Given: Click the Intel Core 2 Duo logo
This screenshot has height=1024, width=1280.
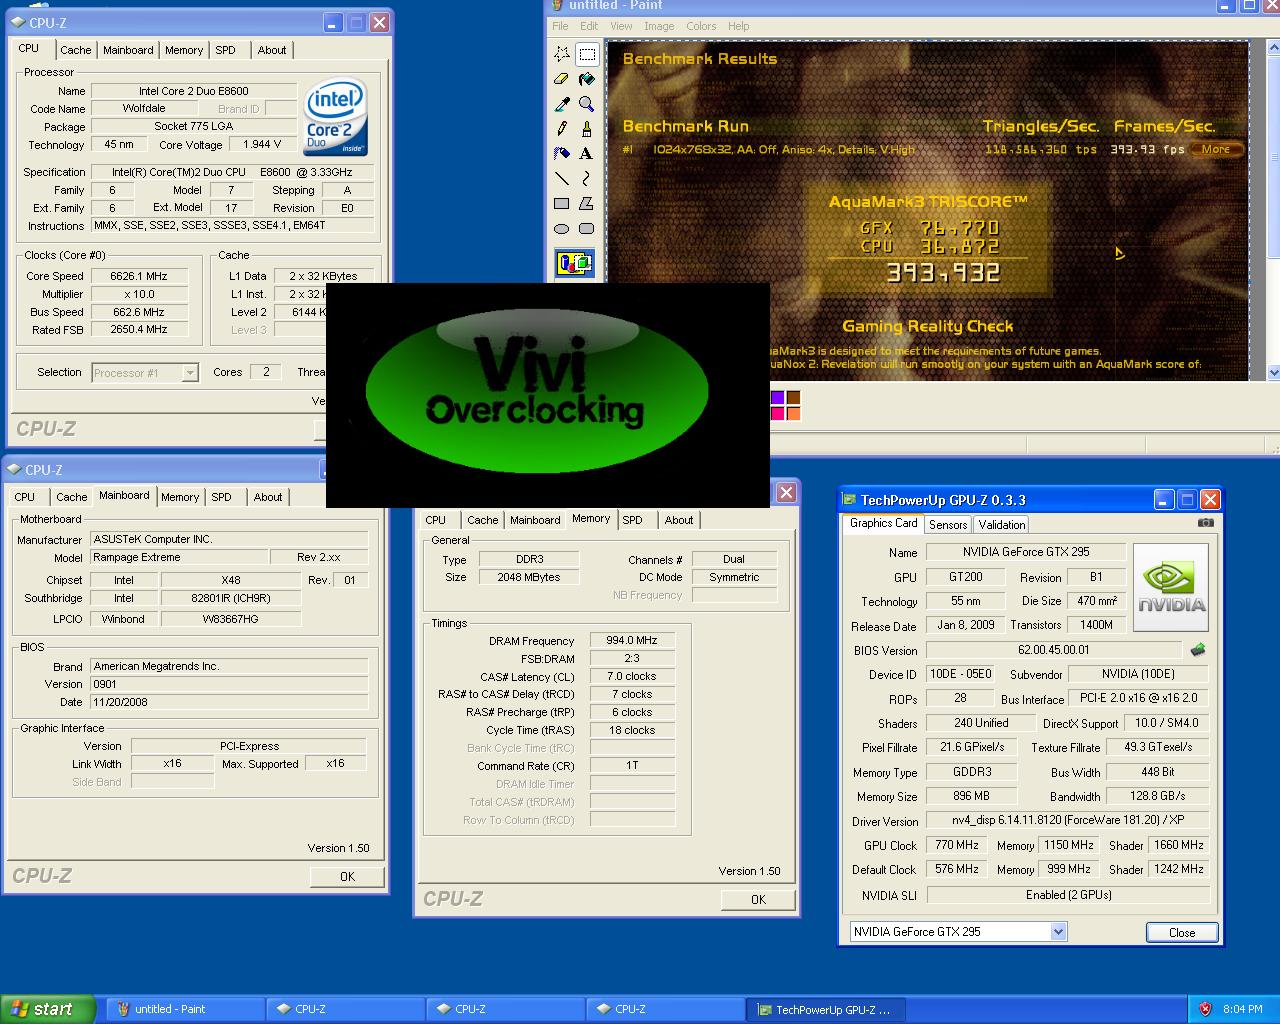Looking at the screenshot, I should (336, 116).
